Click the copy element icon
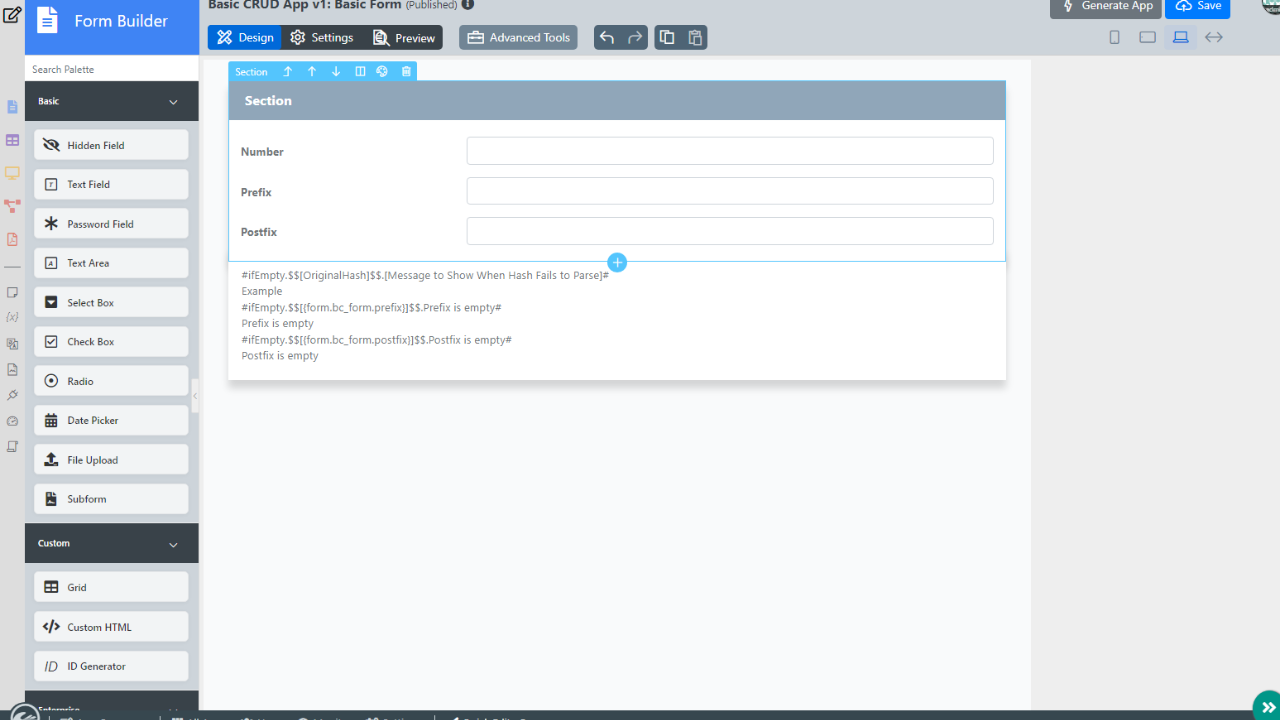This screenshot has width=1280, height=720. (x=667, y=38)
